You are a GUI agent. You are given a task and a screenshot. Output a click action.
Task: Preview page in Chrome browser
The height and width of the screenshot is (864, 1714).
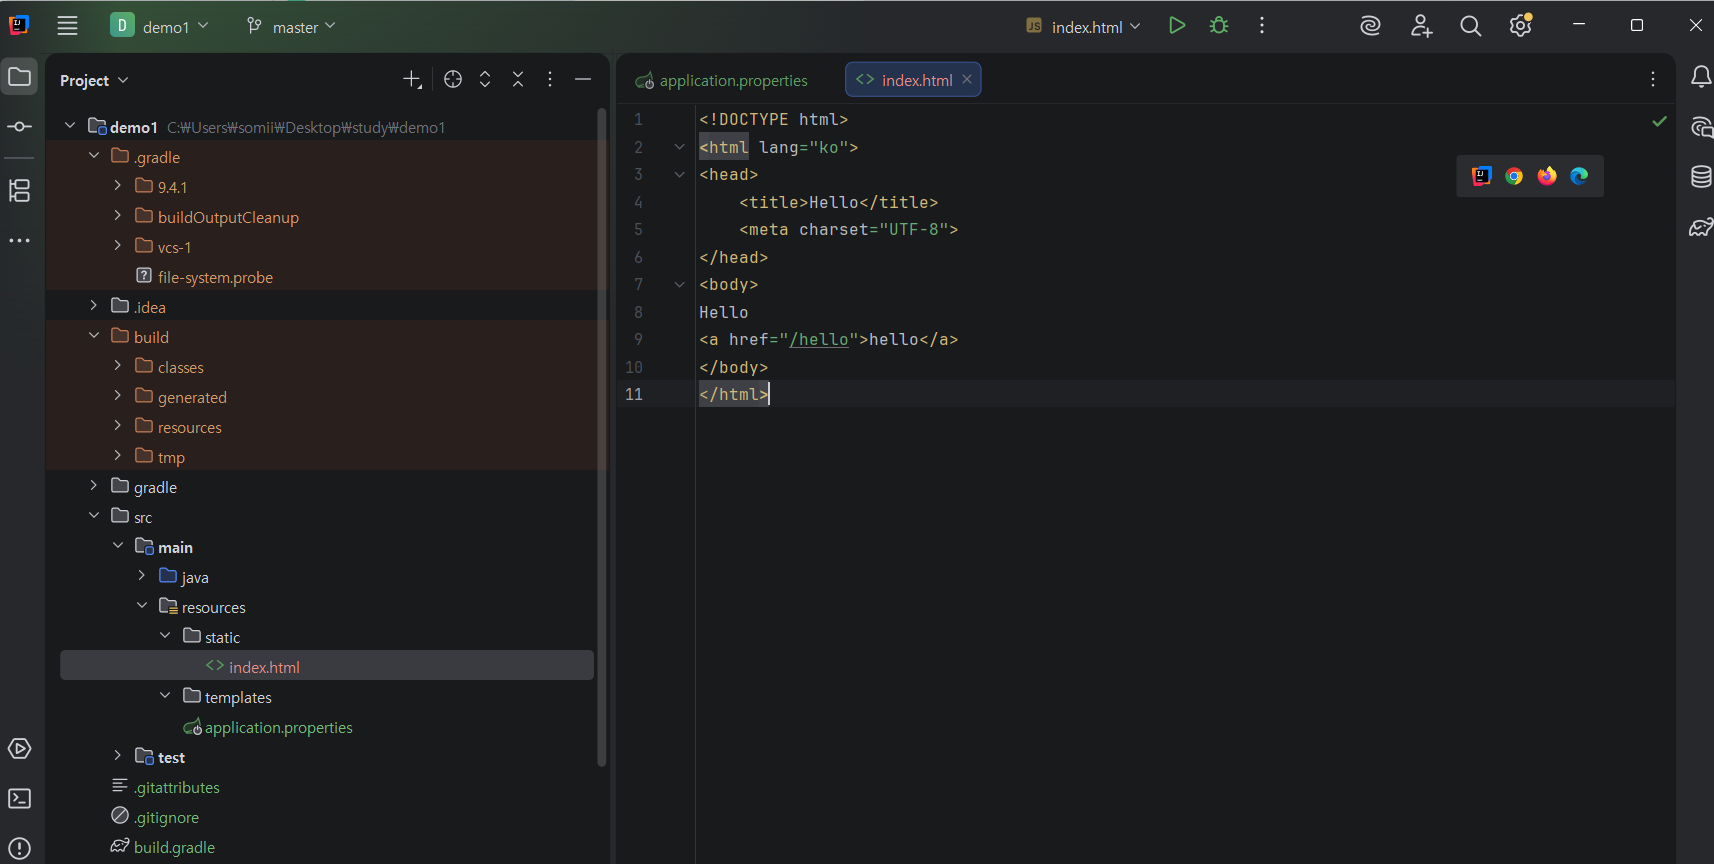[1514, 176]
